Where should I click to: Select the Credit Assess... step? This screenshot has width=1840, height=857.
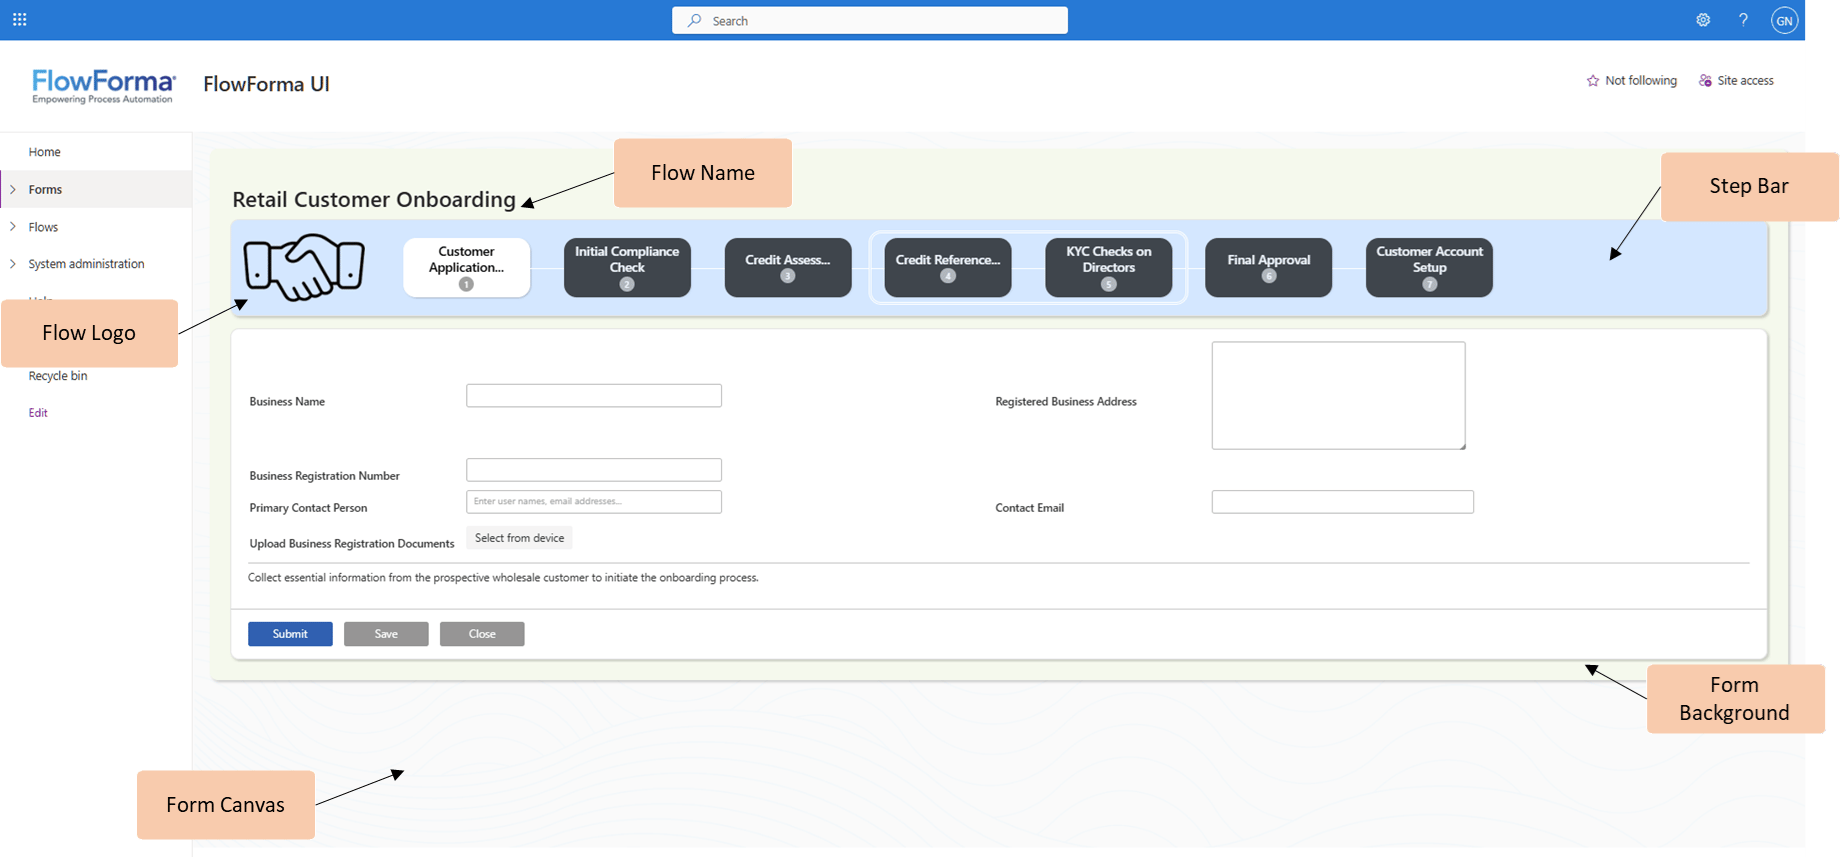pos(788,268)
